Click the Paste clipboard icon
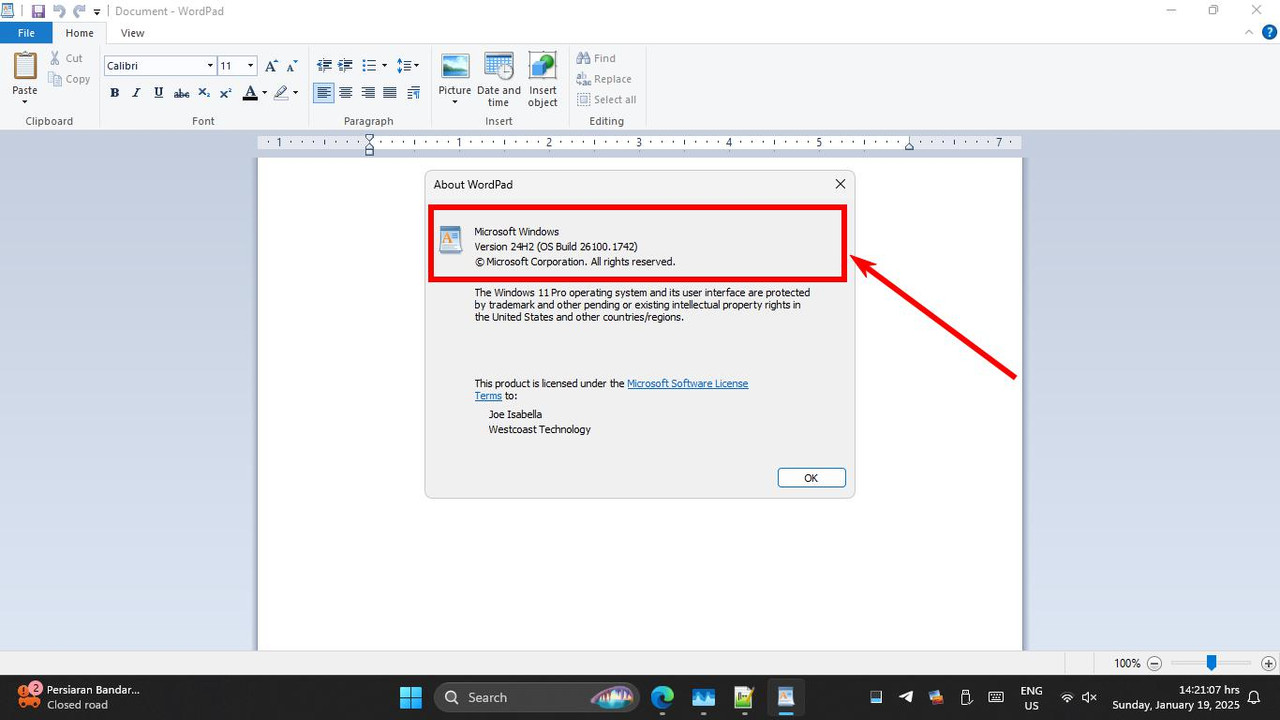Viewport: 1280px width, 720px height. [x=25, y=66]
